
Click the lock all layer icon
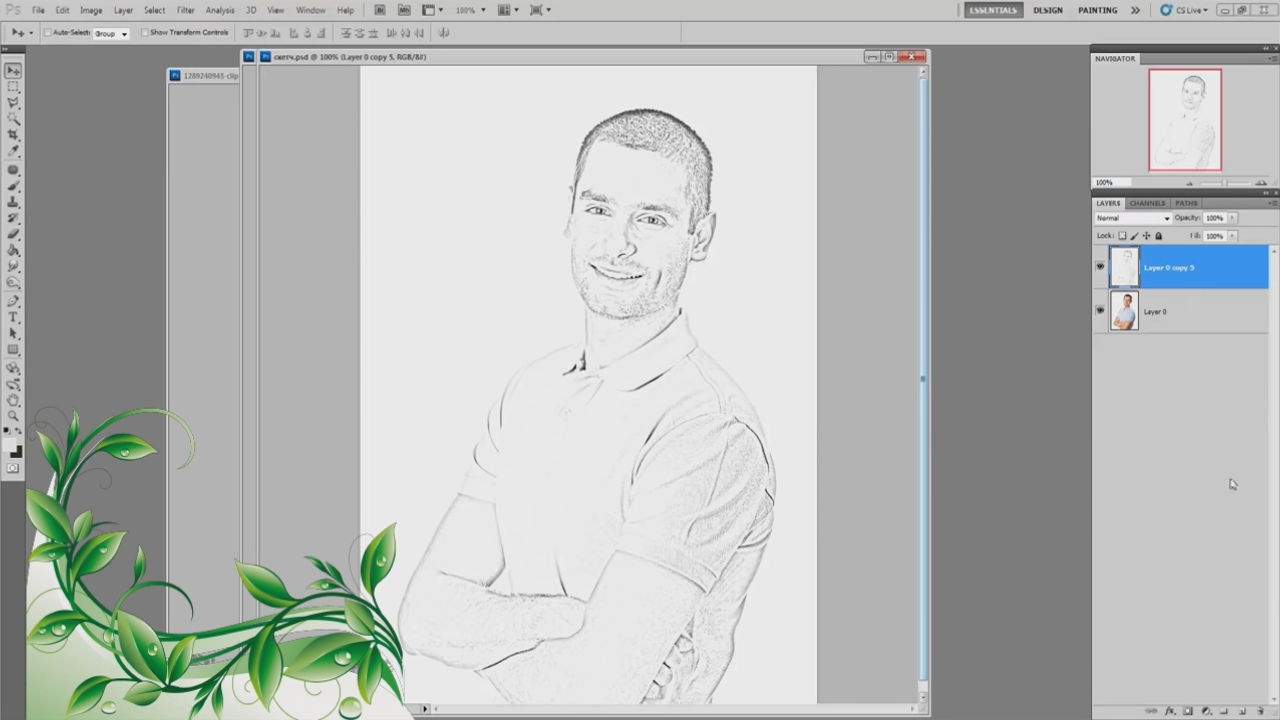pyautogui.click(x=1158, y=236)
